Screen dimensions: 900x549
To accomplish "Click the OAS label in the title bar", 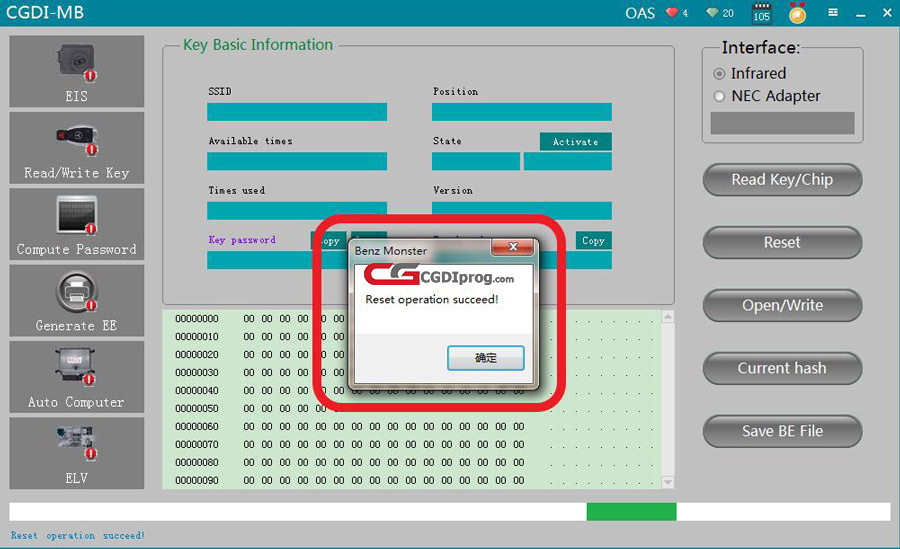I will click(x=640, y=13).
